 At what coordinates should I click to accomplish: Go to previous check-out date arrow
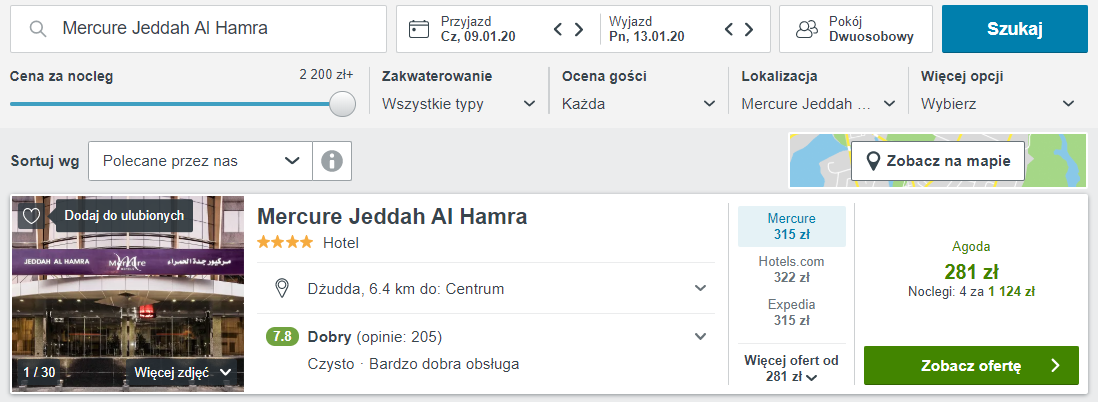coord(730,29)
